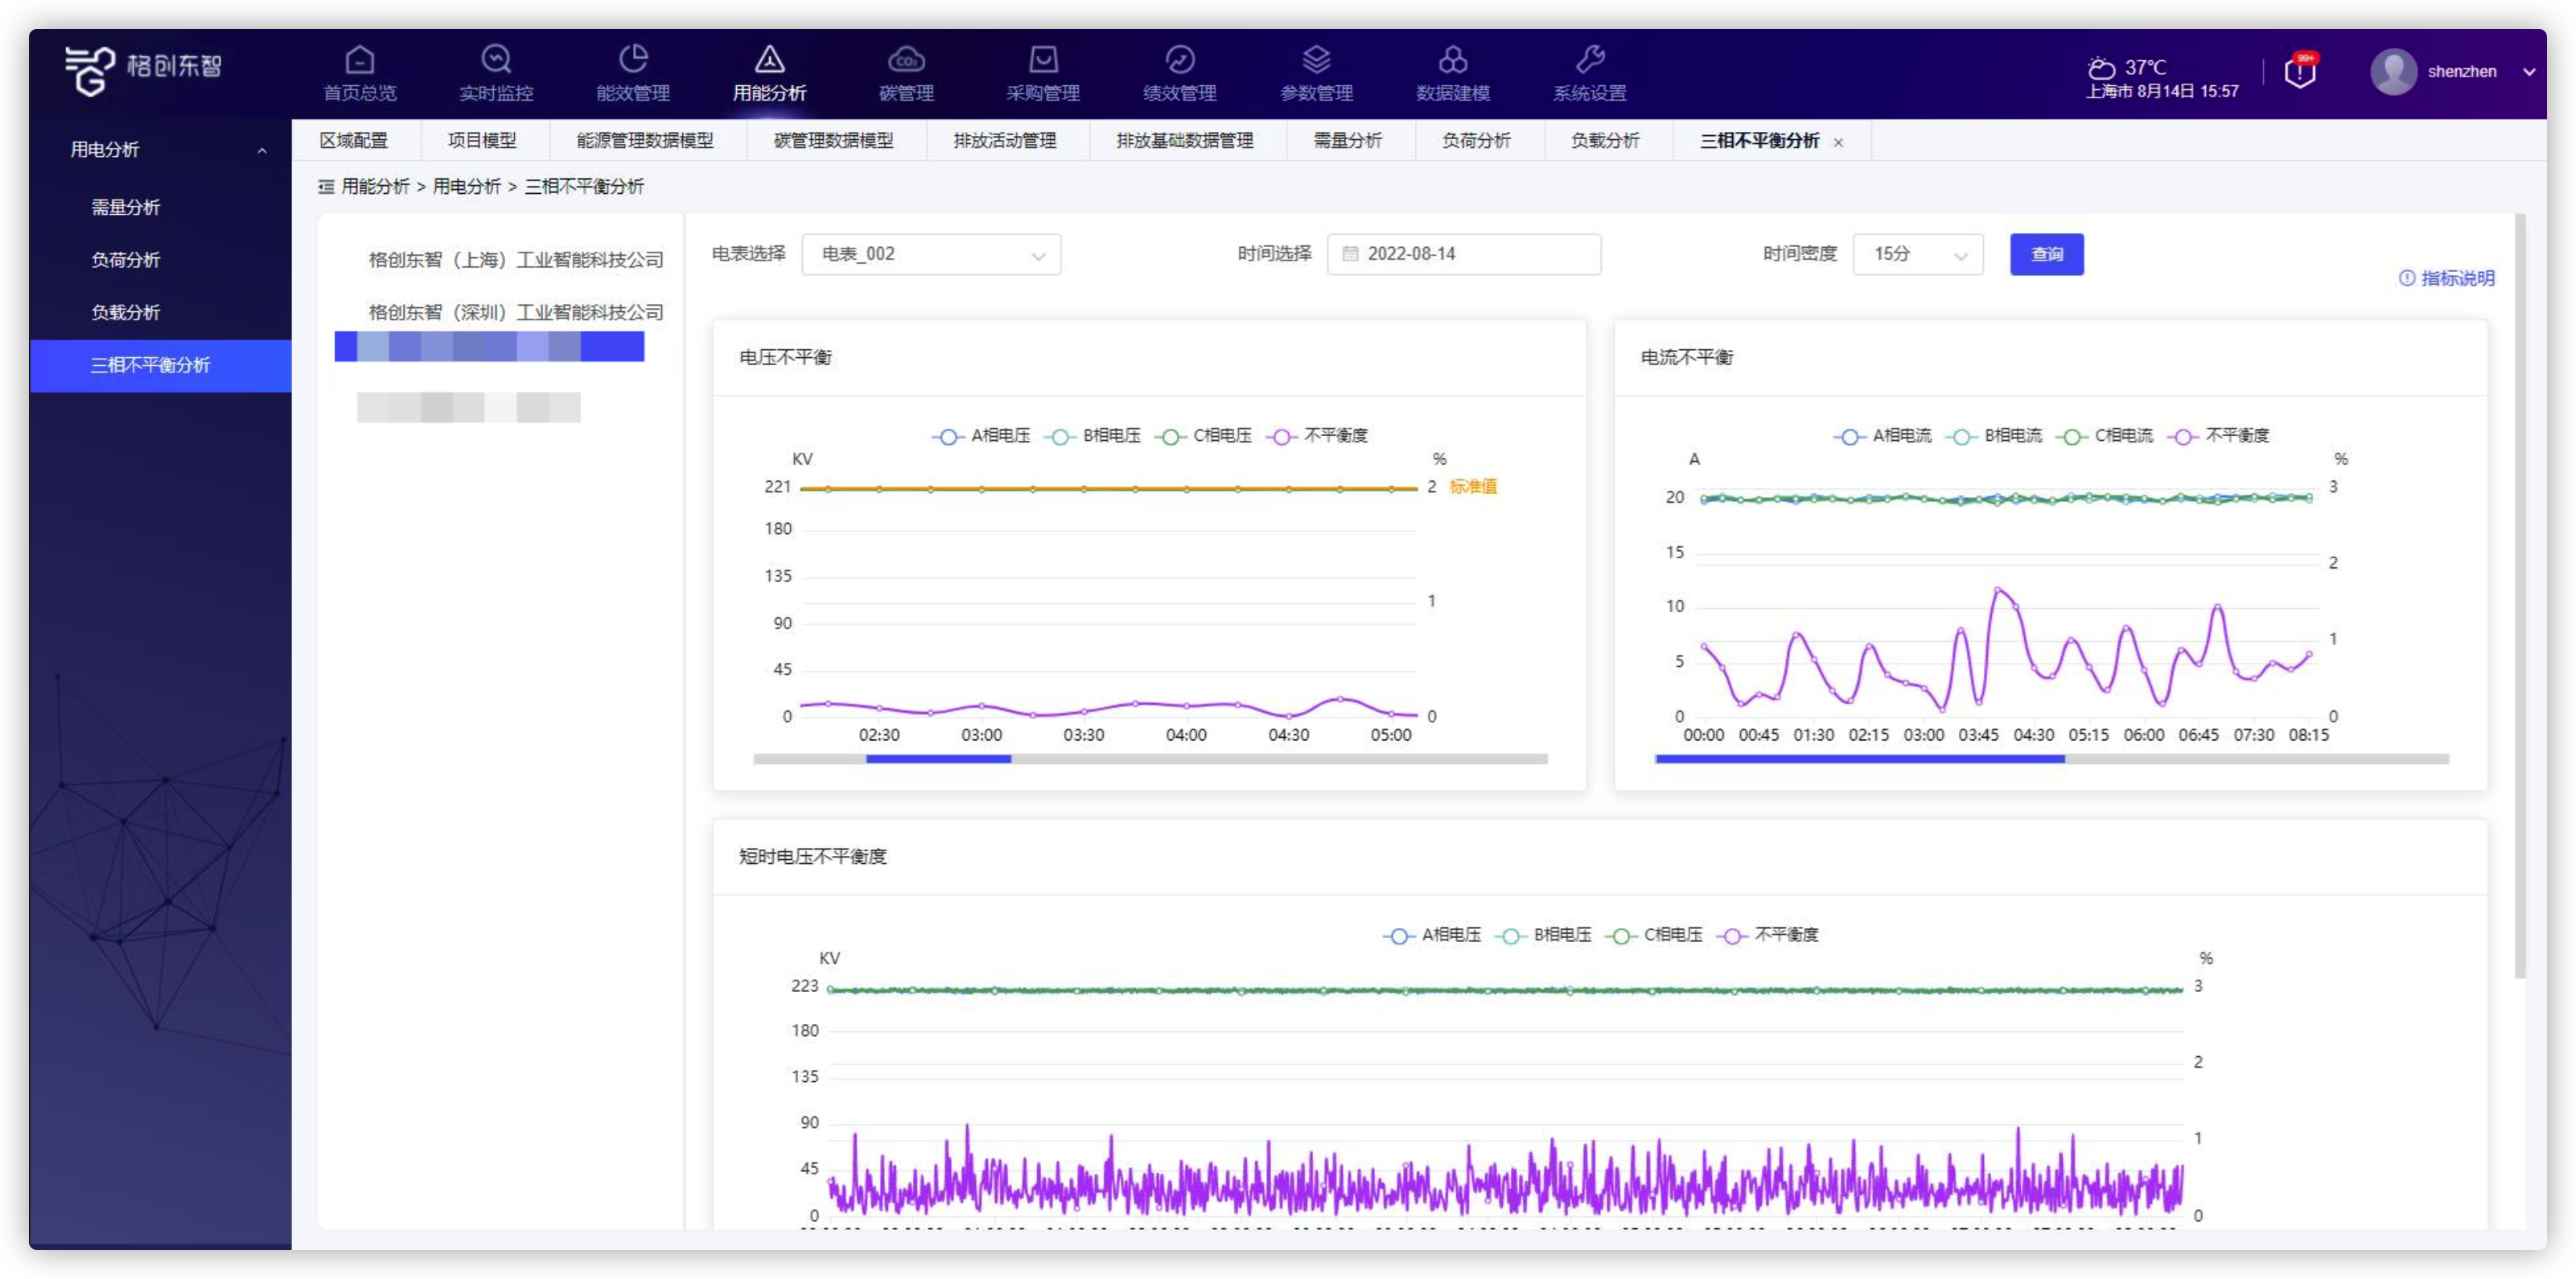The height and width of the screenshot is (1279, 2576).
Task: Open the 电表选择 dropdown
Action: (930, 255)
